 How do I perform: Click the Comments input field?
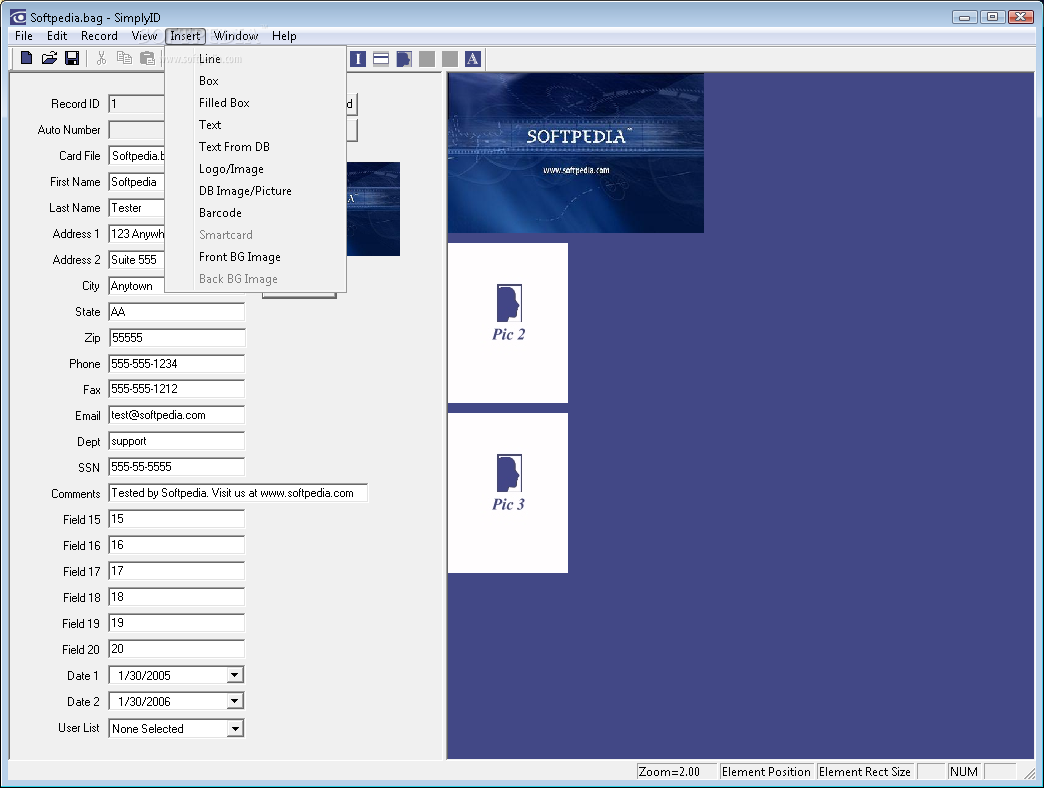coord(238,492)
